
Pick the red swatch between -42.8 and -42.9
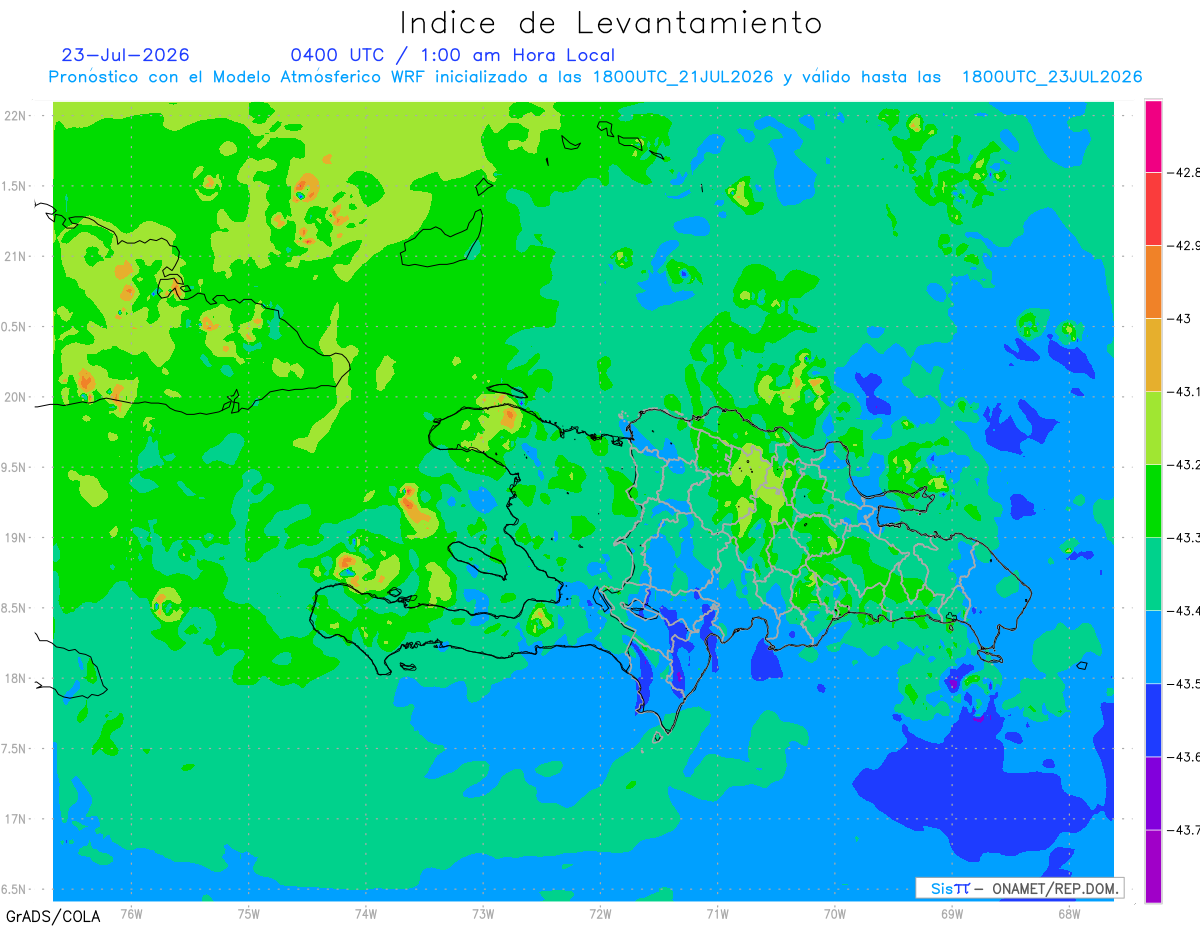(x=1153, y=208)
